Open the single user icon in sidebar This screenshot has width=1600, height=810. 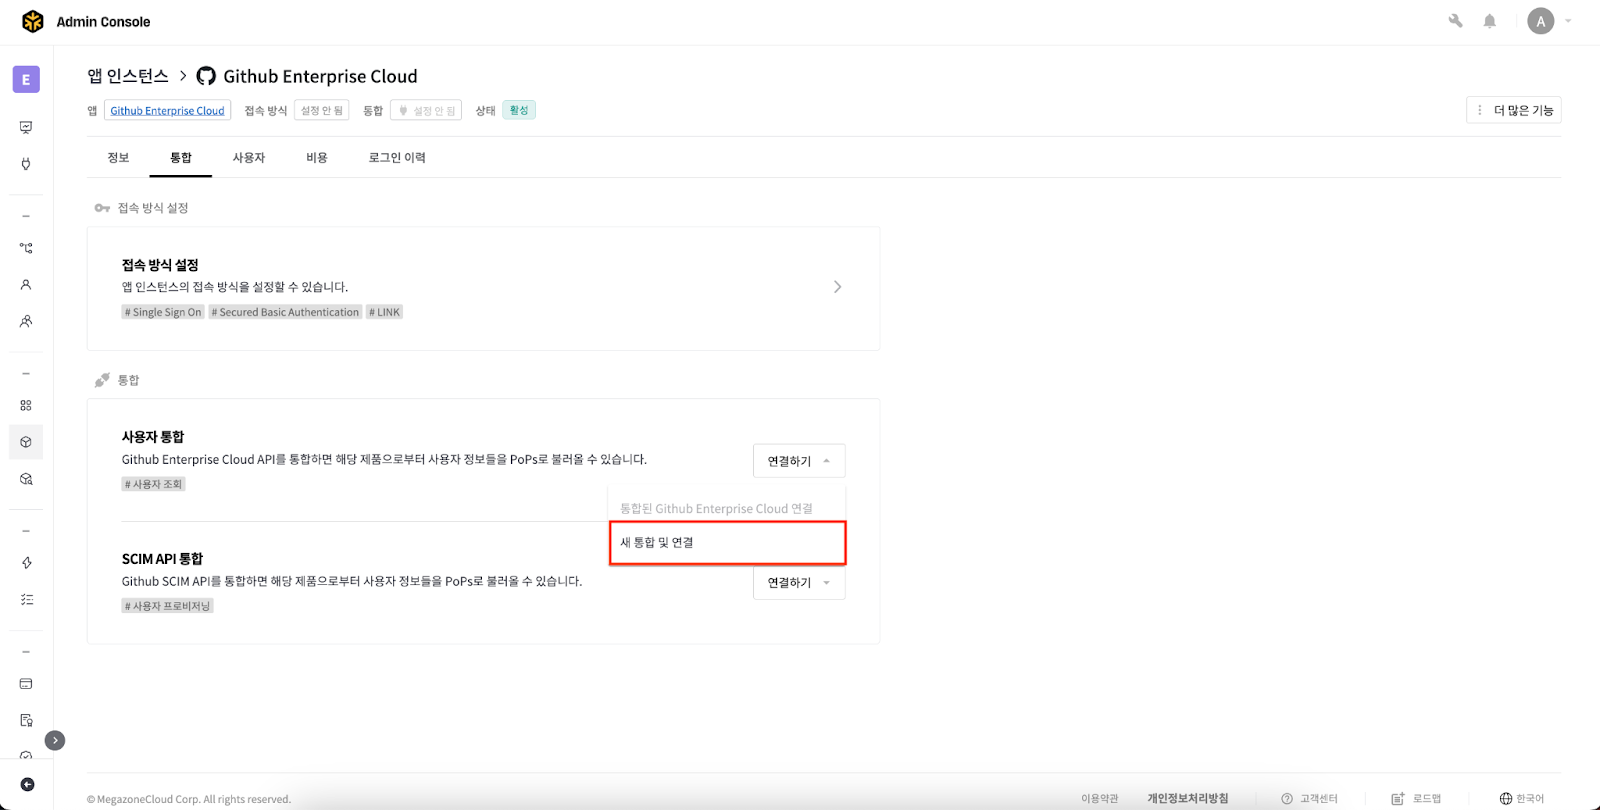(x=26, y=285)
